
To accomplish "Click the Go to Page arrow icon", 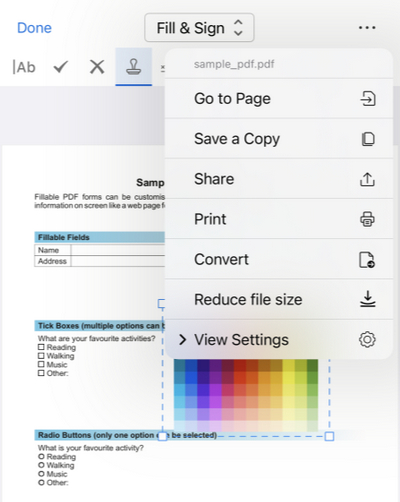I will point(368,99).
